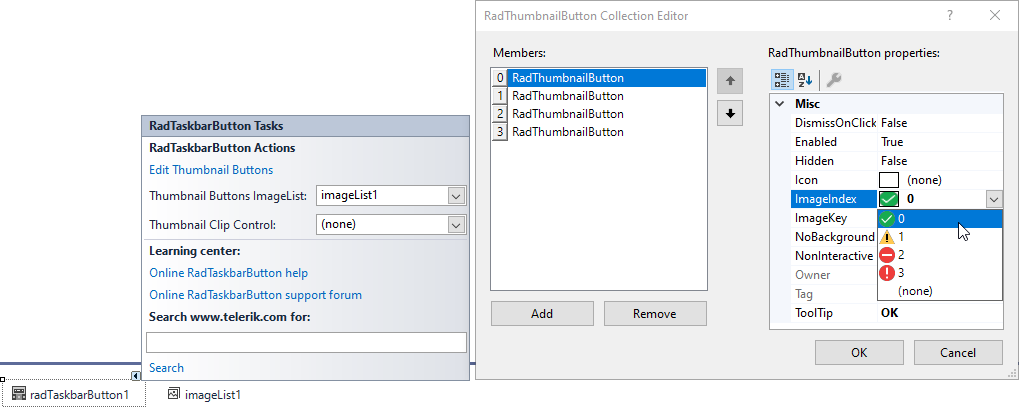Select the ImageKey property row
Viewport: 1019px width, 408px height.
coord(834,218)
